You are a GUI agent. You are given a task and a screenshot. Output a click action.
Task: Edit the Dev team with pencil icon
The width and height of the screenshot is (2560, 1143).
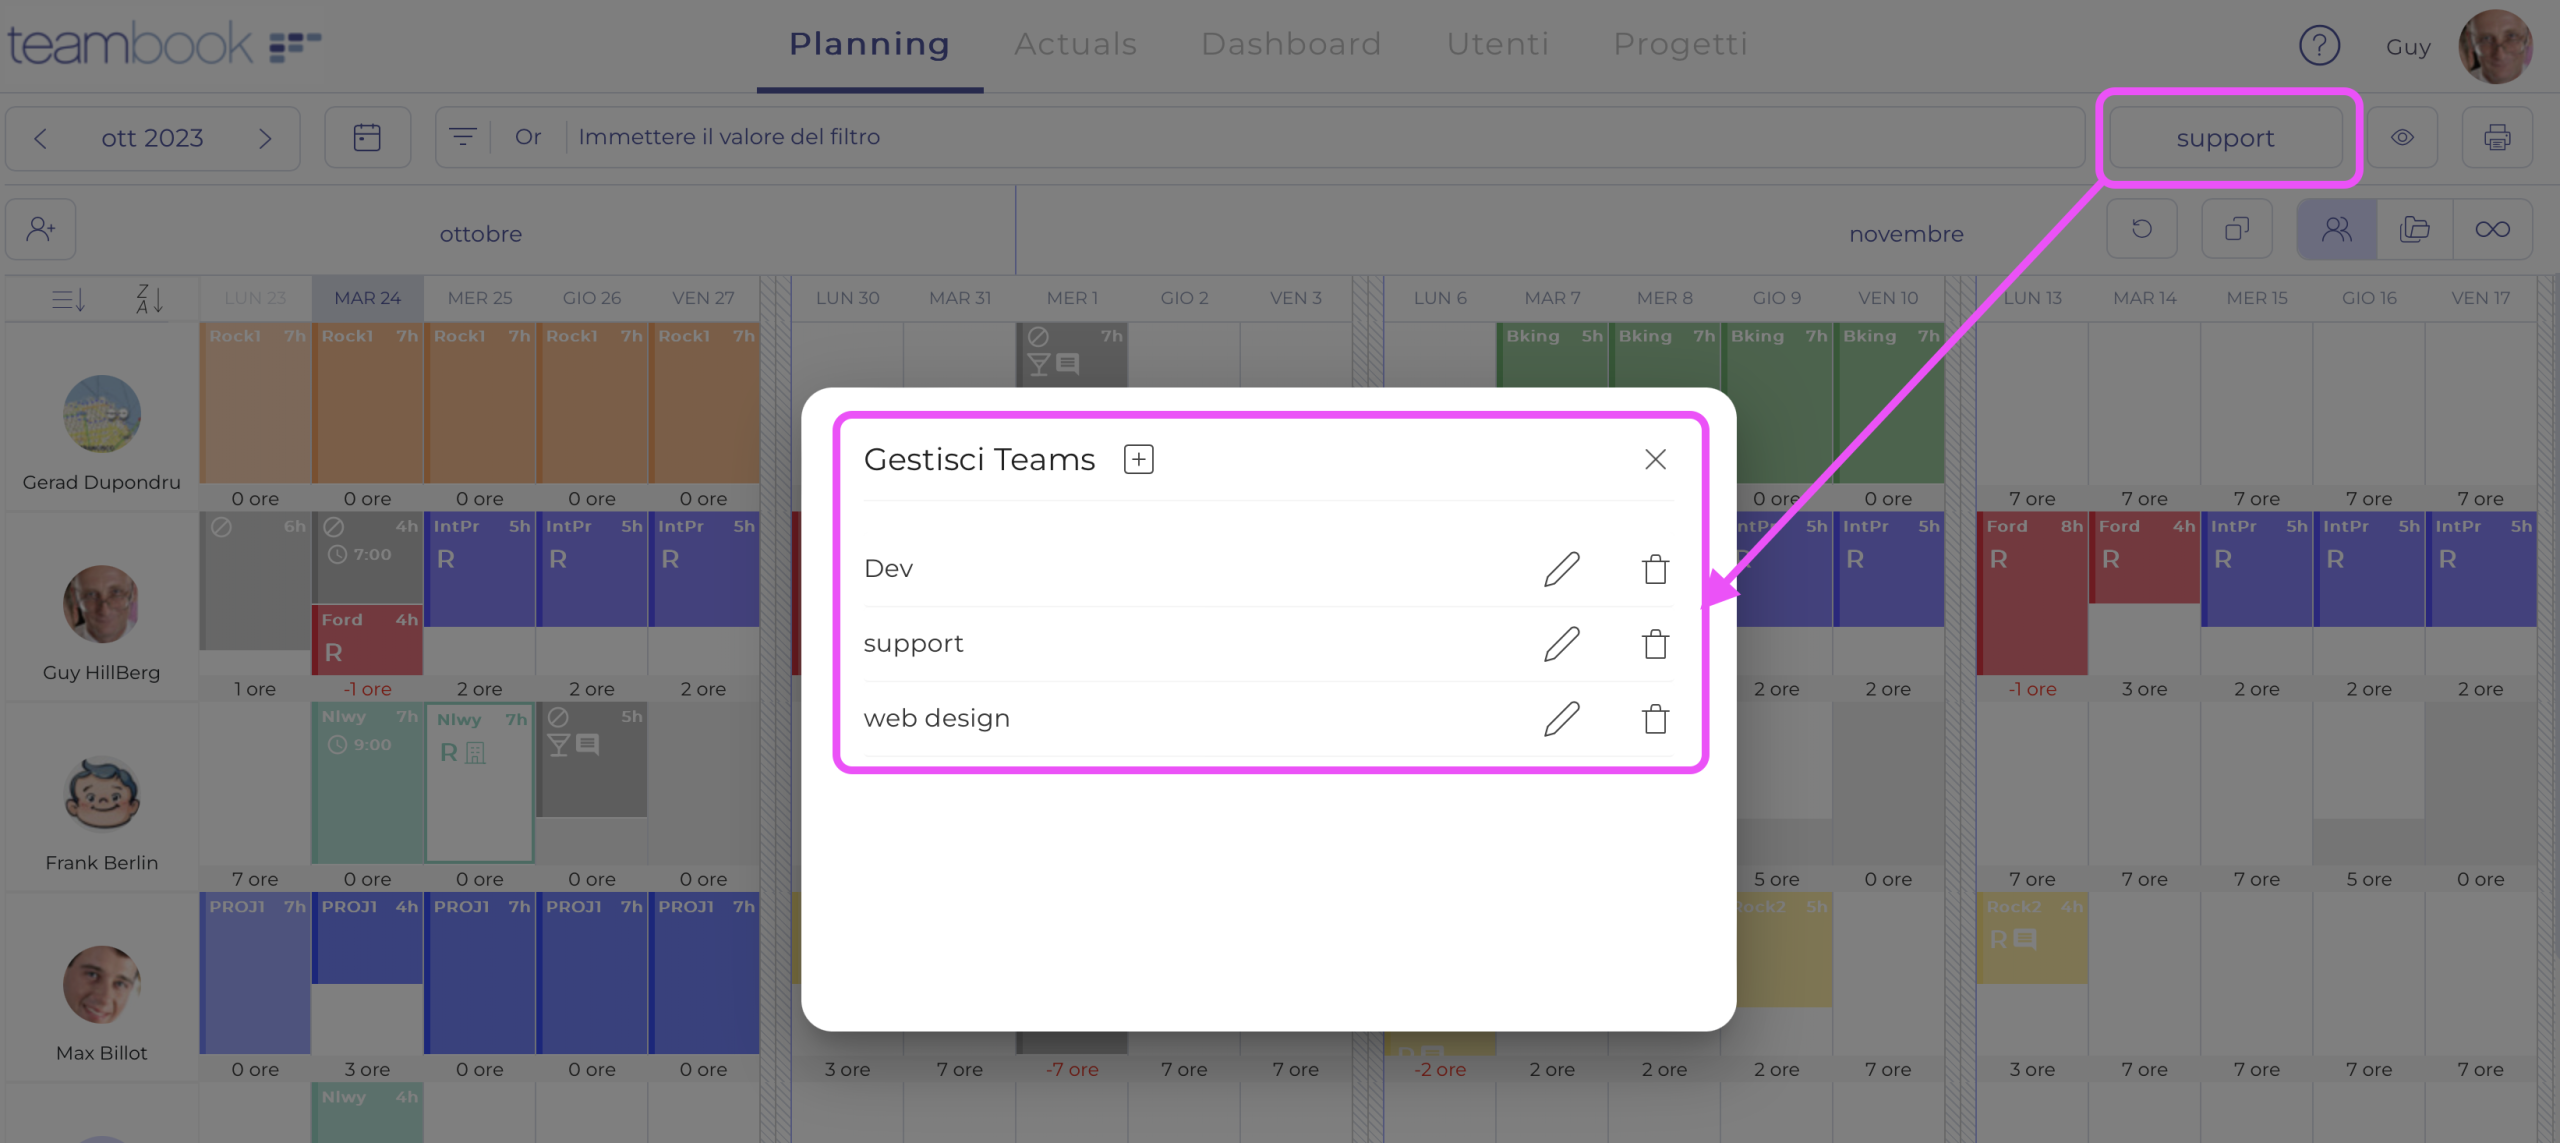click(1561, 569)
